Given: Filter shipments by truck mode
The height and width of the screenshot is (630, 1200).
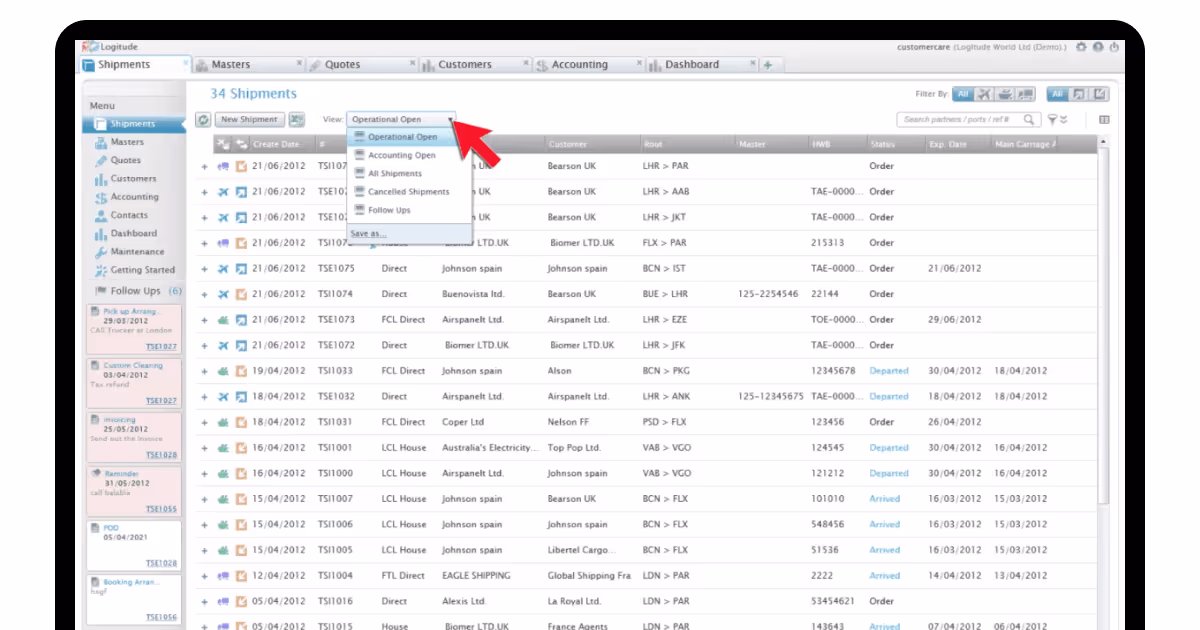Looking at the screenshot, I should [1025, 94].
